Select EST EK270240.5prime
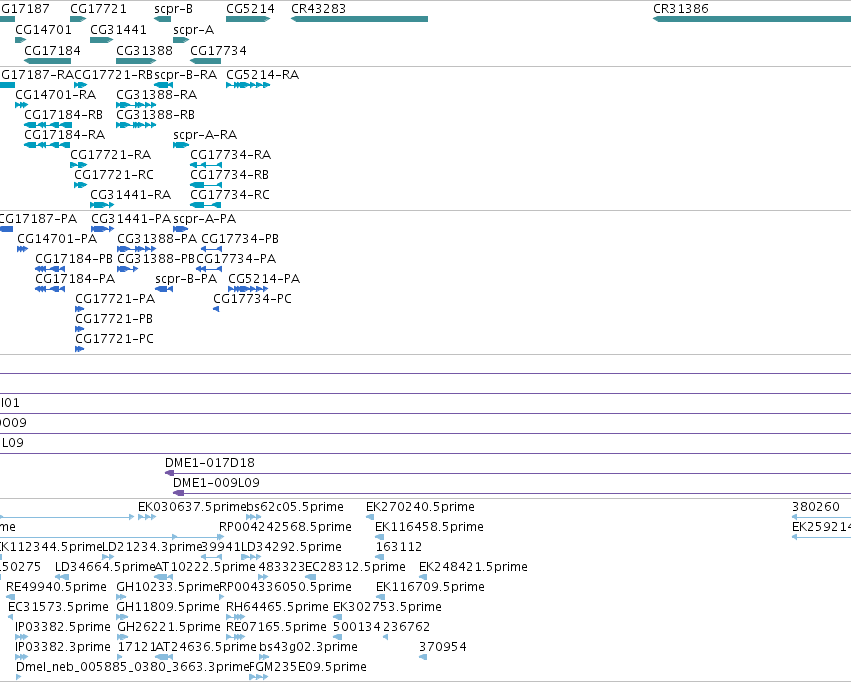 [371, 517]
